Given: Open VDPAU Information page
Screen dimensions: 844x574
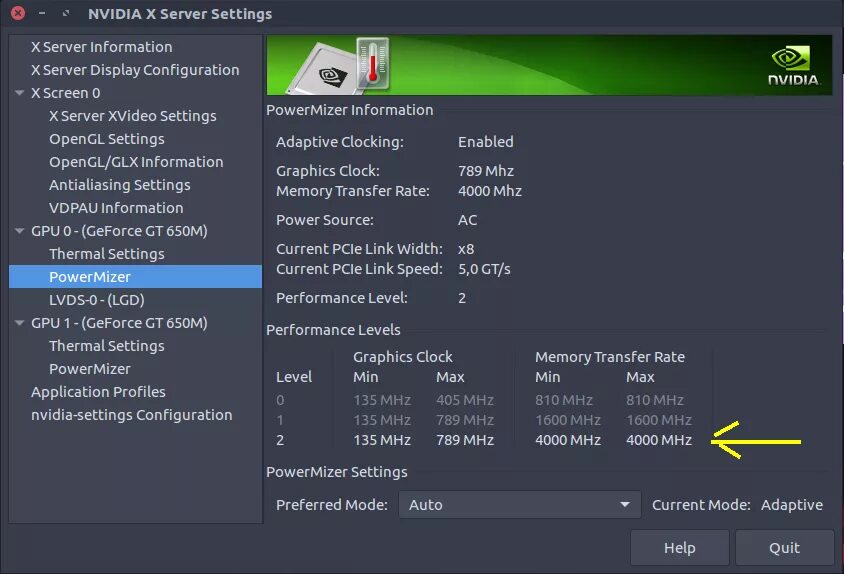Looking at the screenshot, I should tap(116, 208).
